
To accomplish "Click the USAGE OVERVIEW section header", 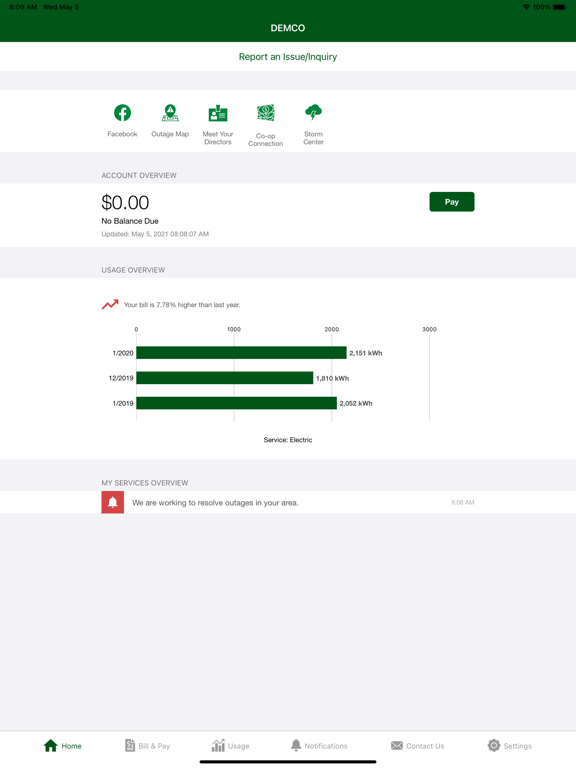I will (x=133, y=270).
